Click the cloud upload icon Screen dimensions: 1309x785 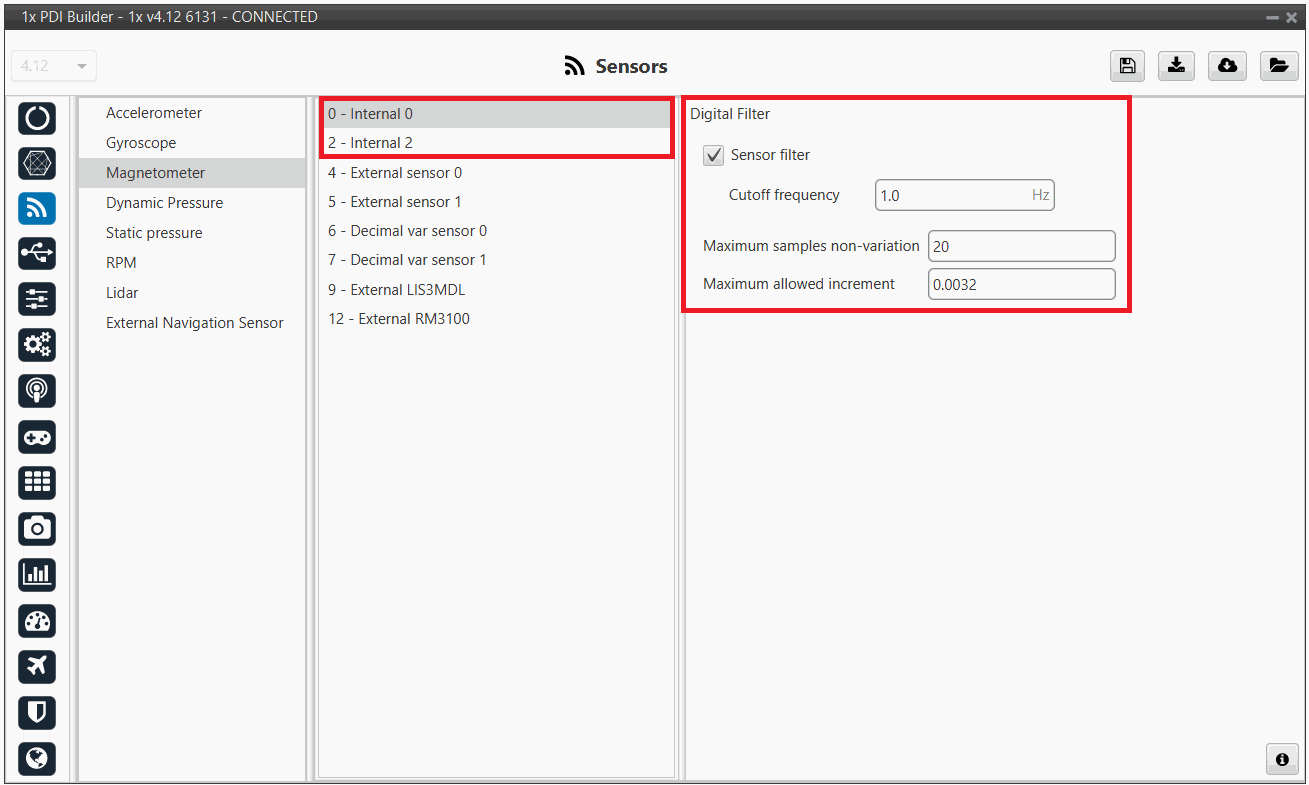pos(1227,66)
